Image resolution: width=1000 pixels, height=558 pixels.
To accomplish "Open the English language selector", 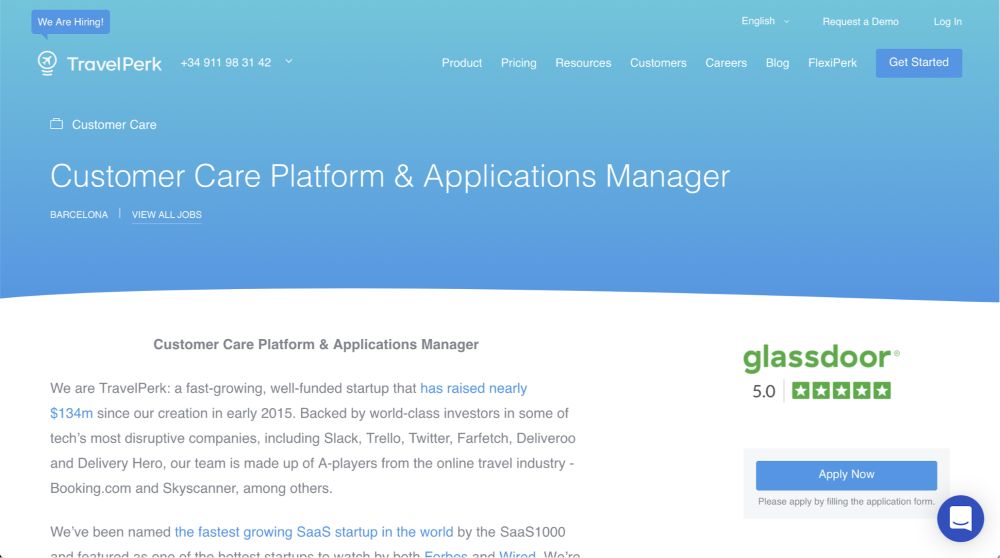I will 765,21.
